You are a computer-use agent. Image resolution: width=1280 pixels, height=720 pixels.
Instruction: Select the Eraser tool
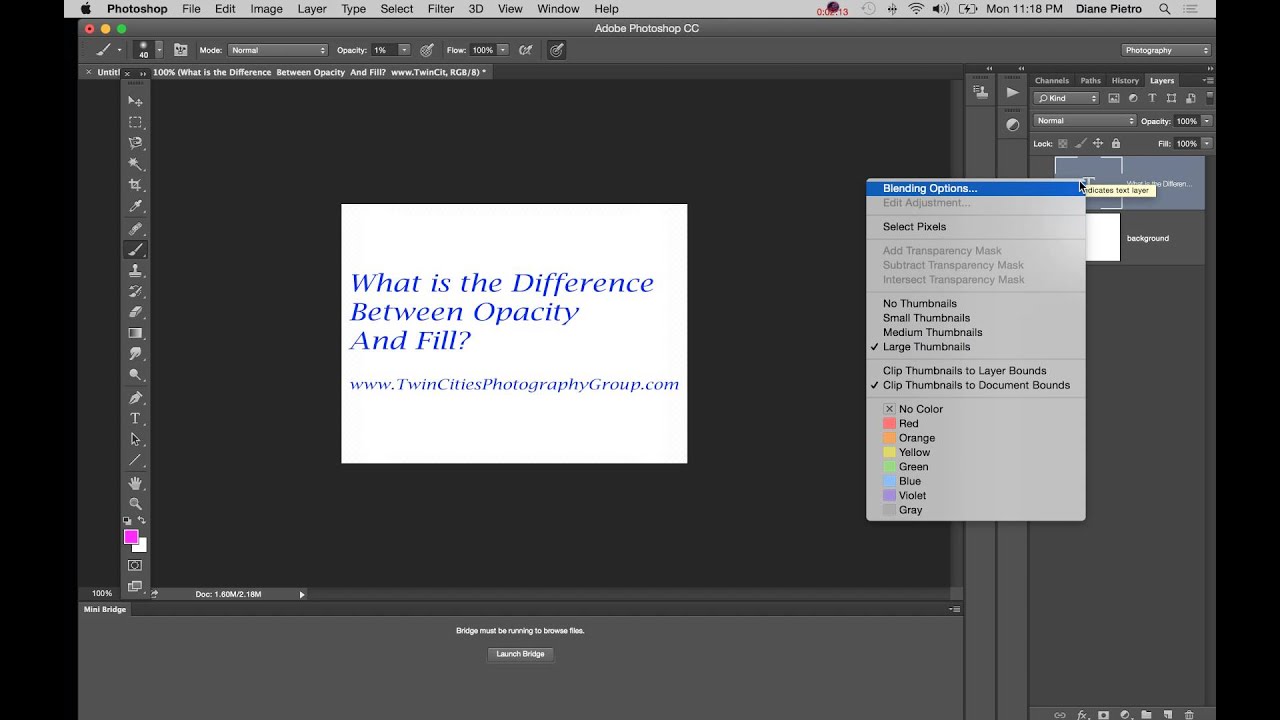(135, 312)
